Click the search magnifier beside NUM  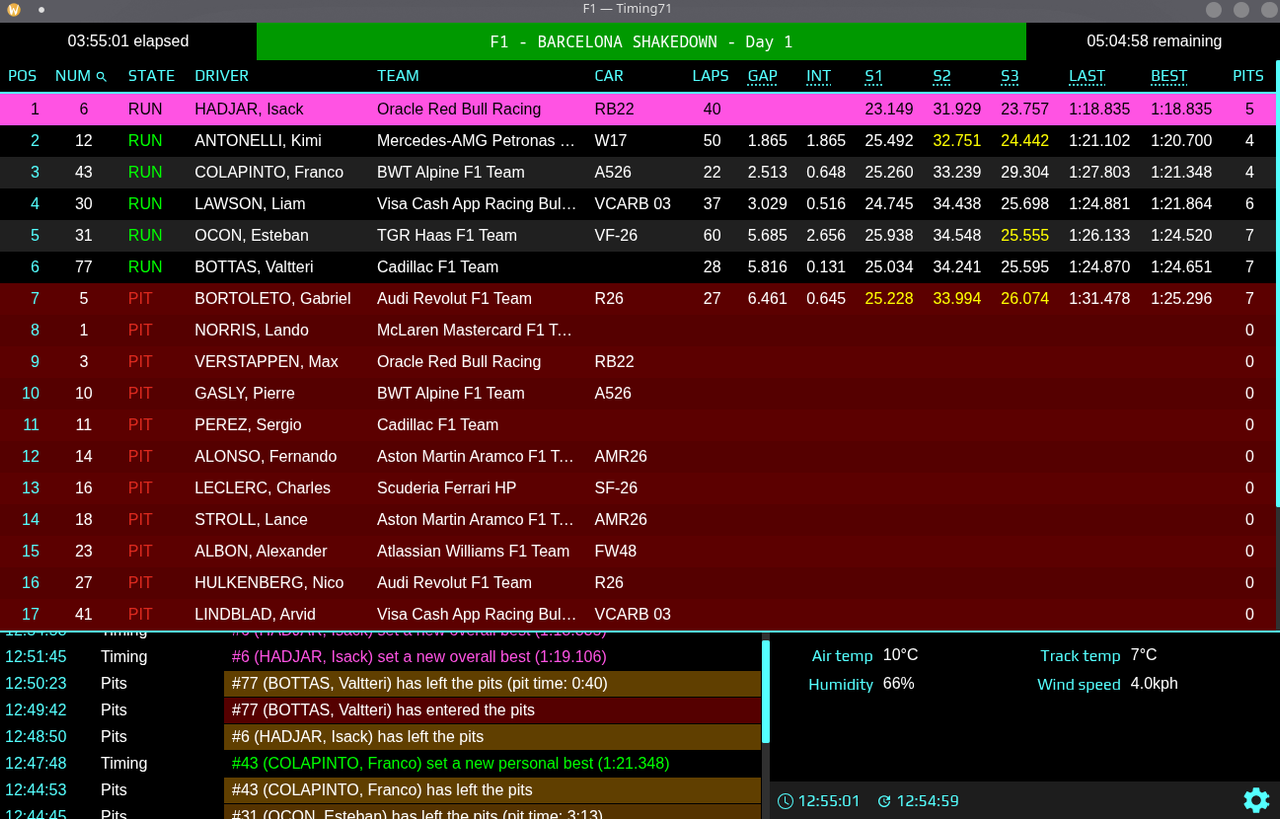pyautogui.click(x=101, y=76)
